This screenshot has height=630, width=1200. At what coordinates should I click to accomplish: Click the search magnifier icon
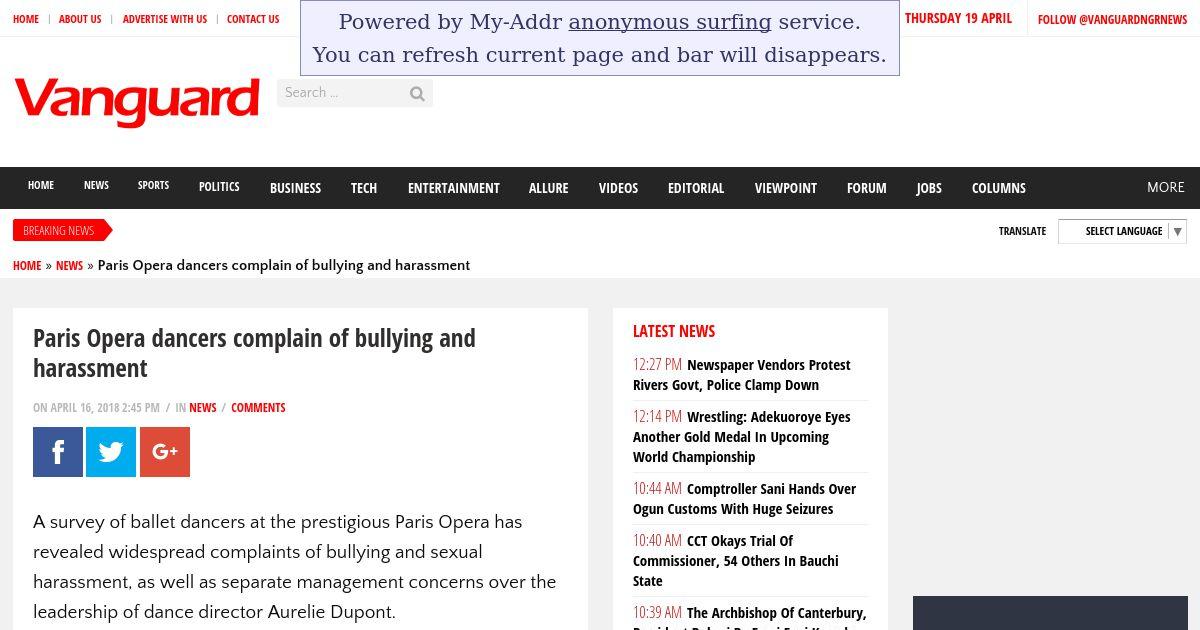(417, 93)
